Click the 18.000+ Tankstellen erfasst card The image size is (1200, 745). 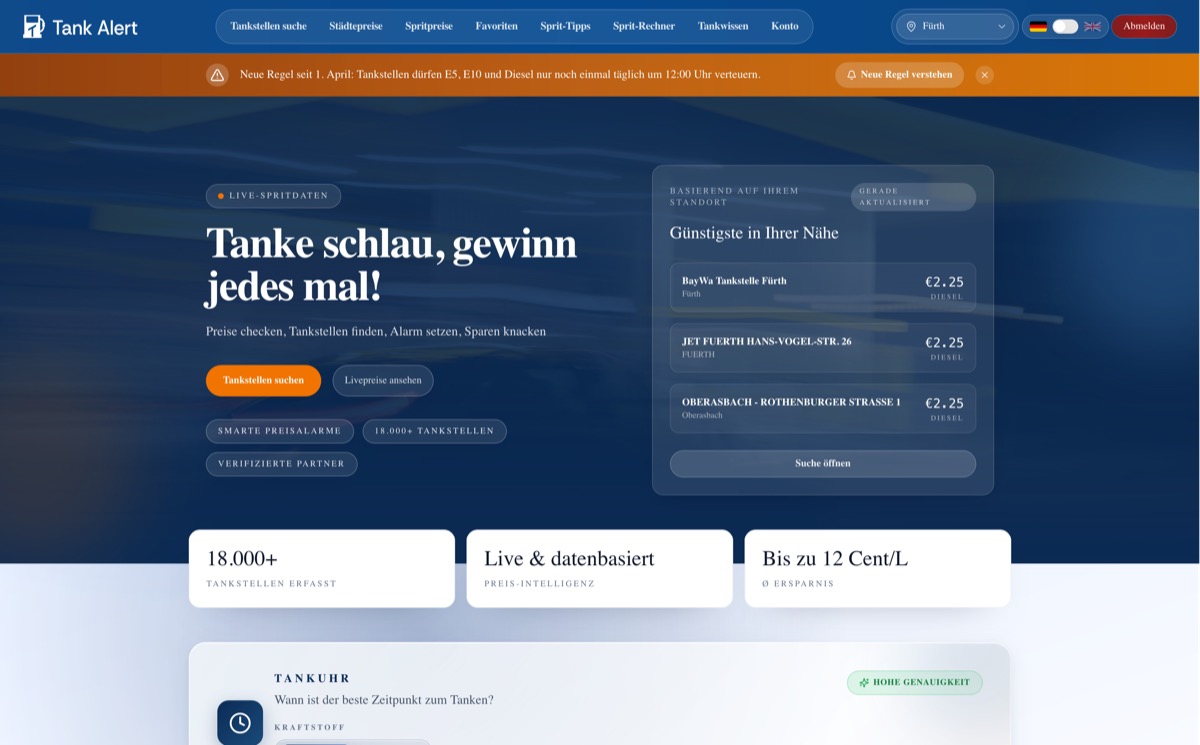[x=322, y=568]
